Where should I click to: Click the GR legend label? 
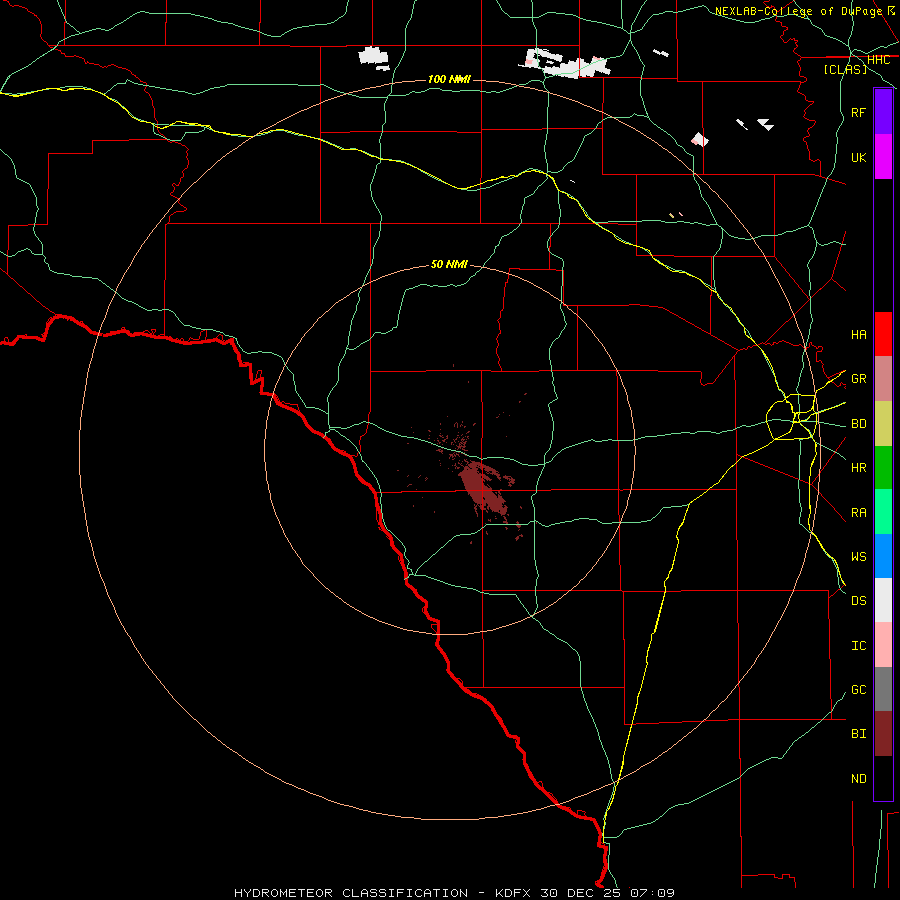tap(858, 379)
